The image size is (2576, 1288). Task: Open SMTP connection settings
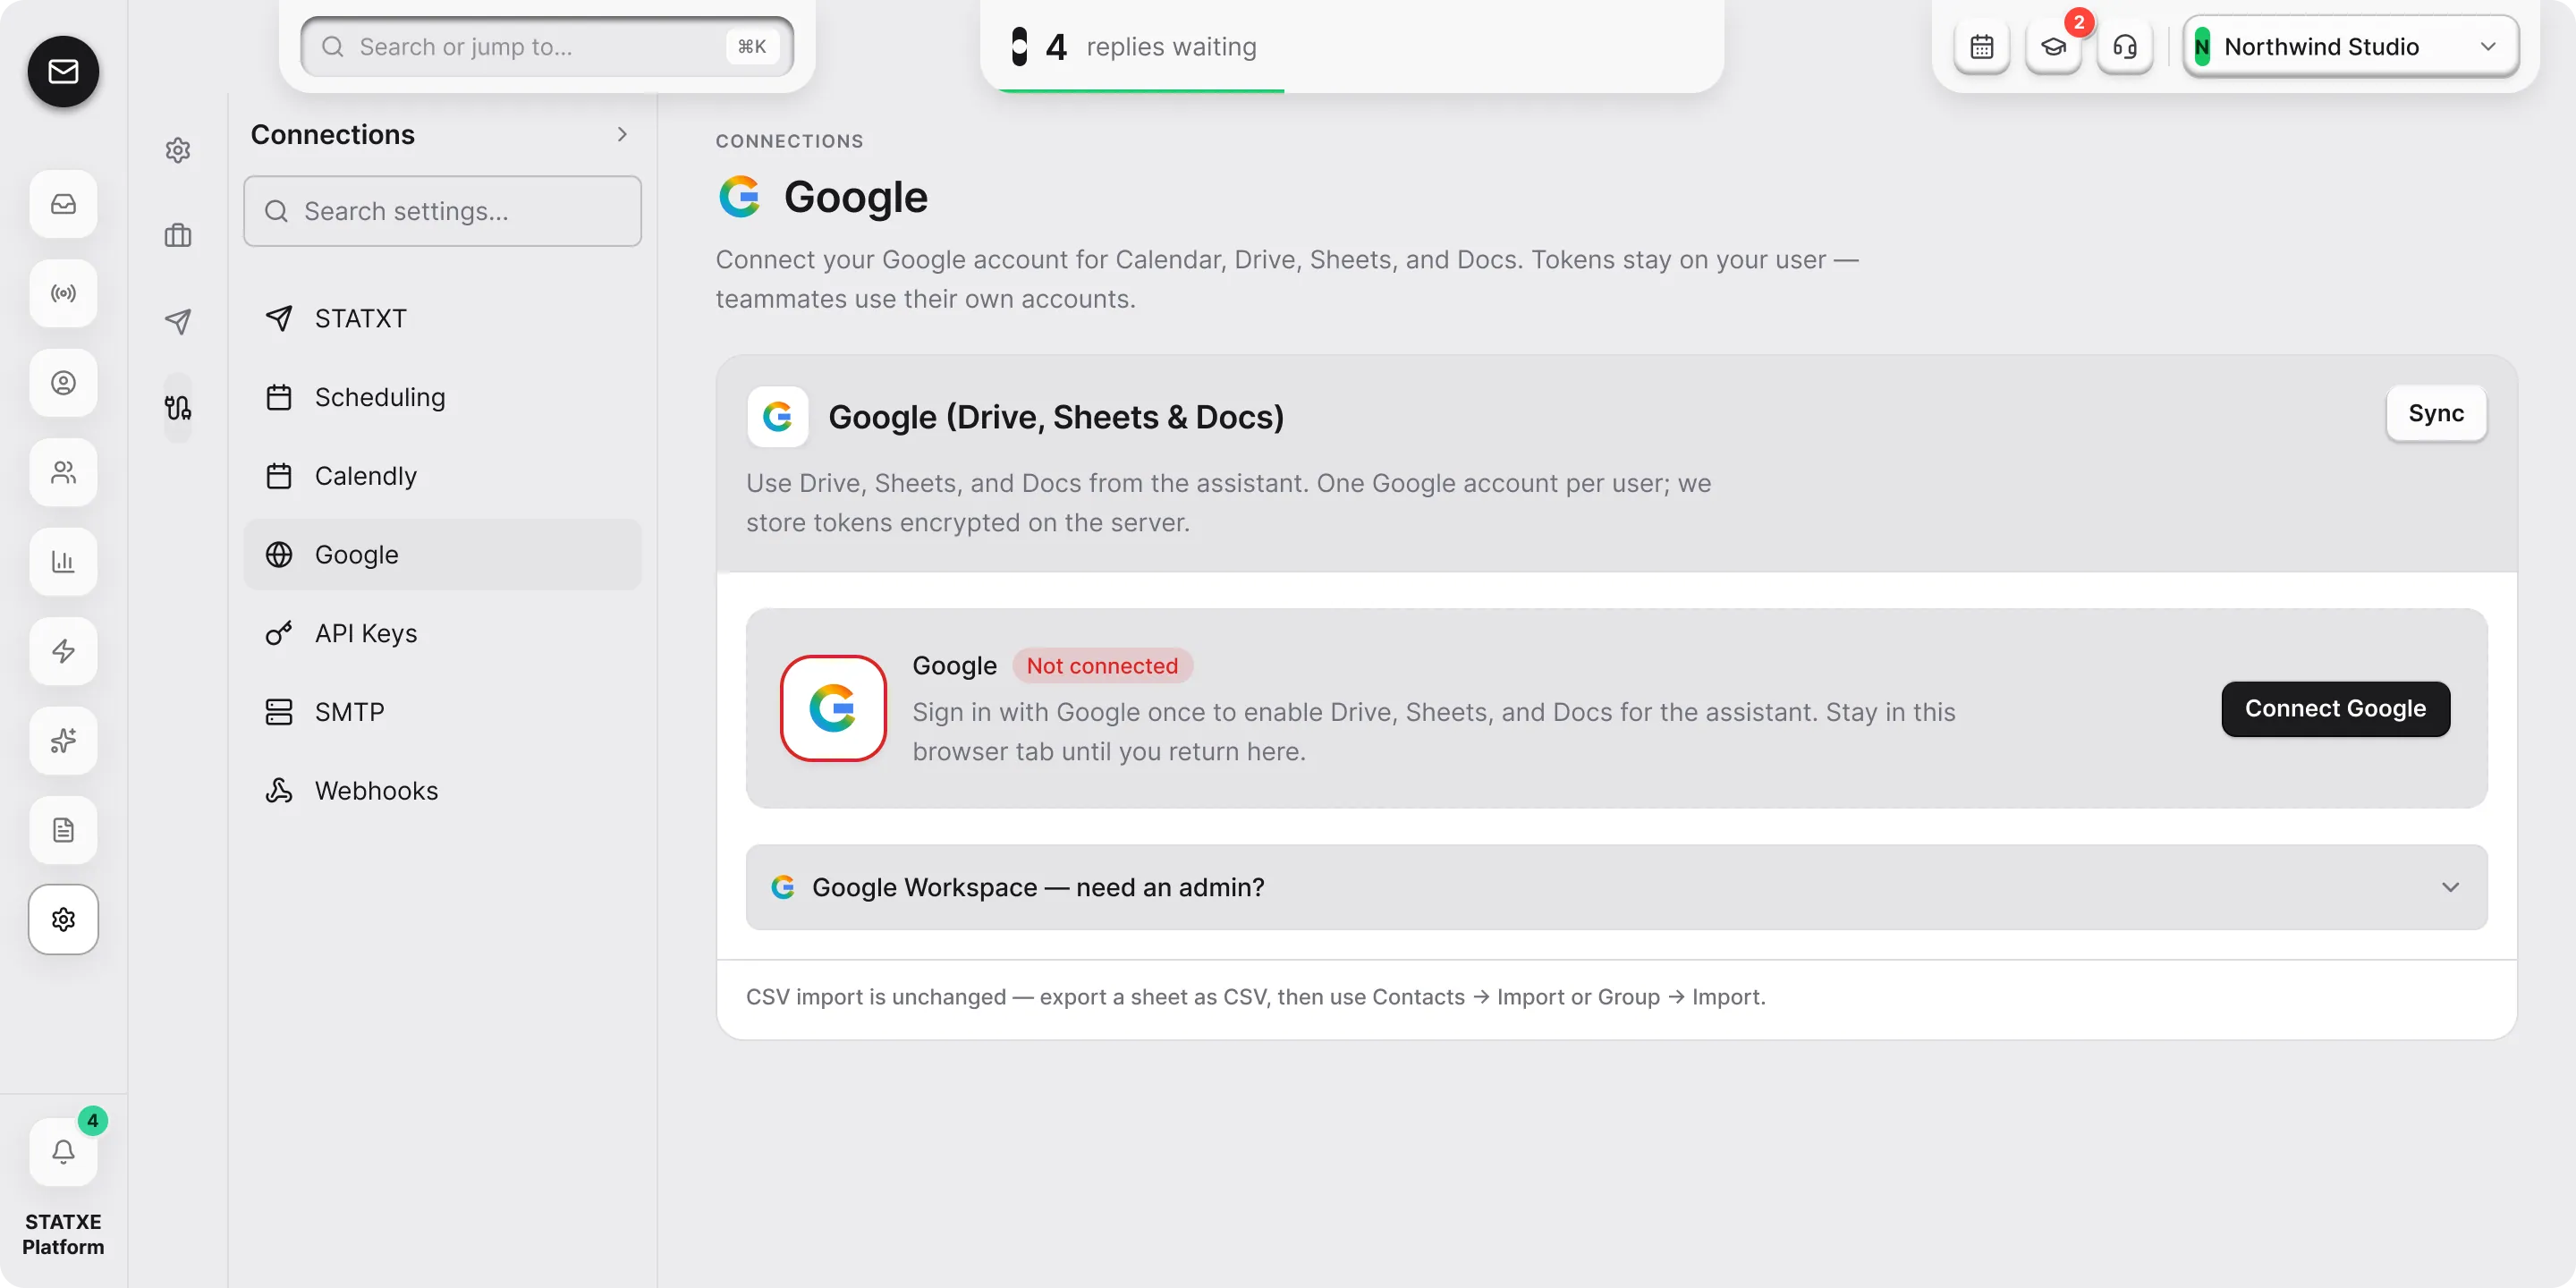point(442,712)
